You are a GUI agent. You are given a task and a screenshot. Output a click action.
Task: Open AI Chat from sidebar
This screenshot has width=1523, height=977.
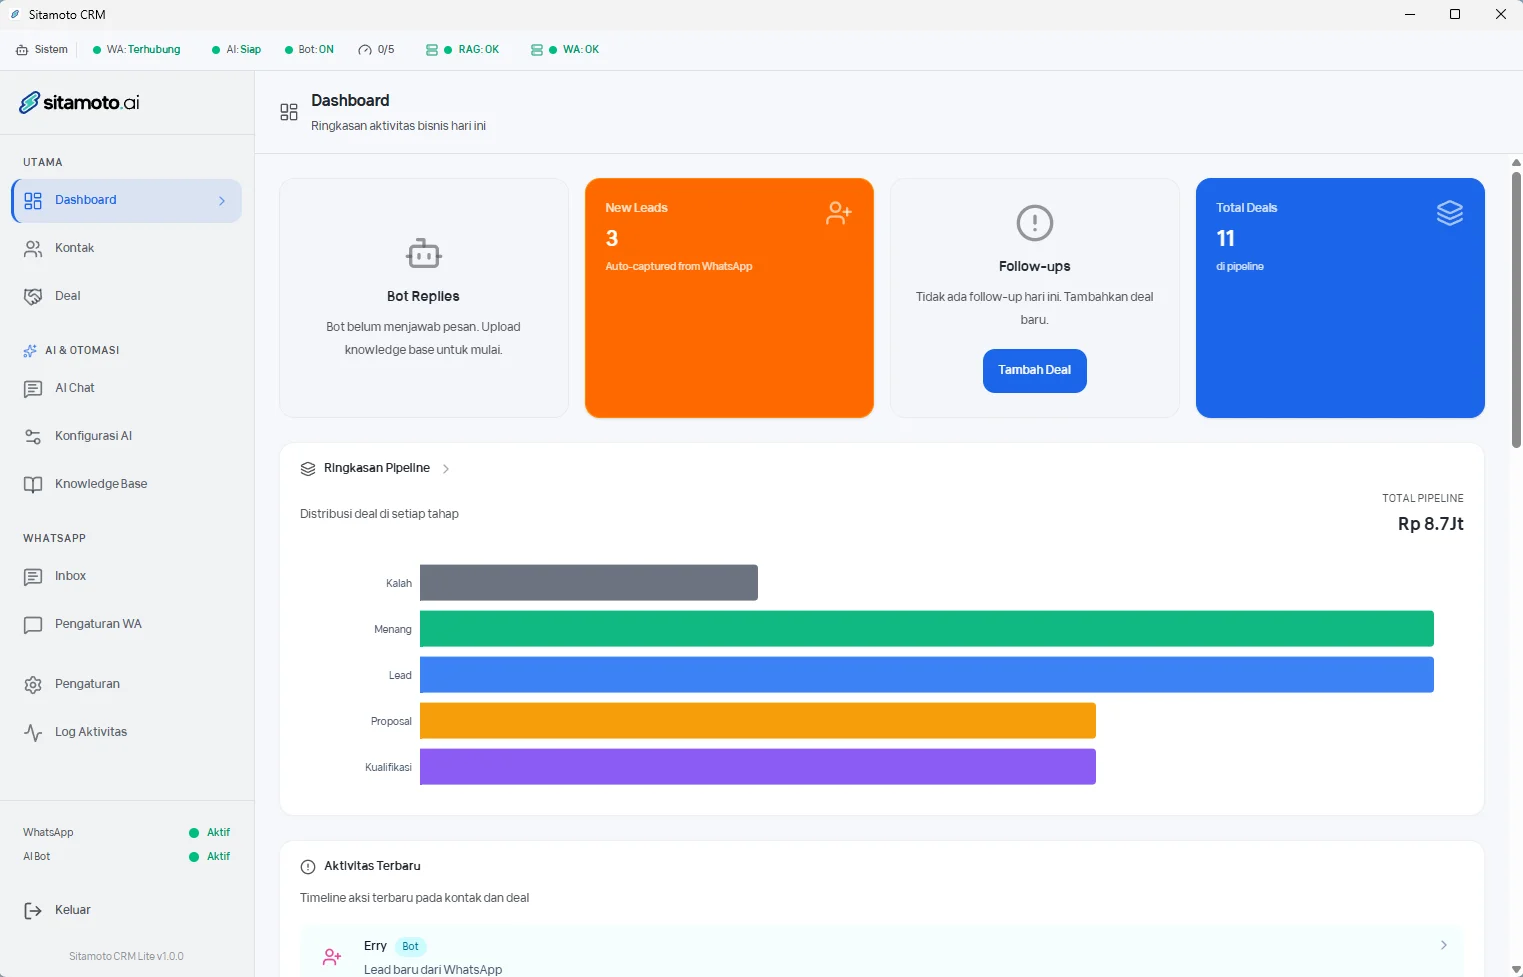coord(127,389)
